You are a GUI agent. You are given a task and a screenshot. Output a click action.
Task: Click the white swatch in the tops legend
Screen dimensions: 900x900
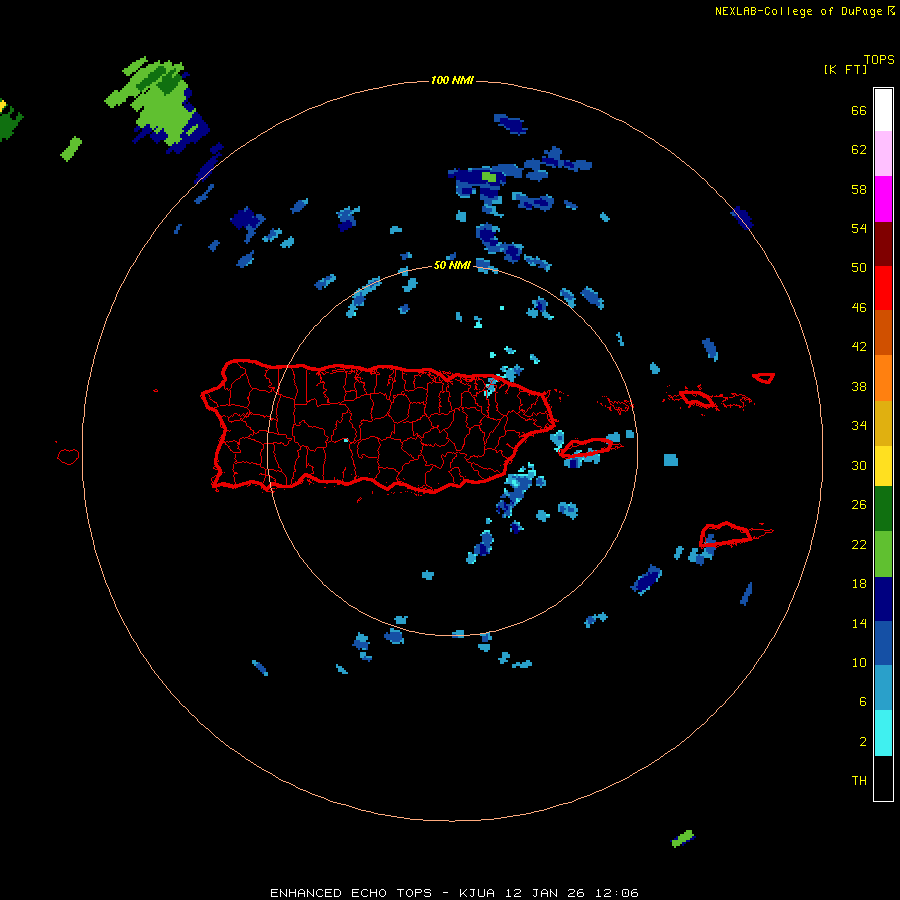tap(883, 110)
